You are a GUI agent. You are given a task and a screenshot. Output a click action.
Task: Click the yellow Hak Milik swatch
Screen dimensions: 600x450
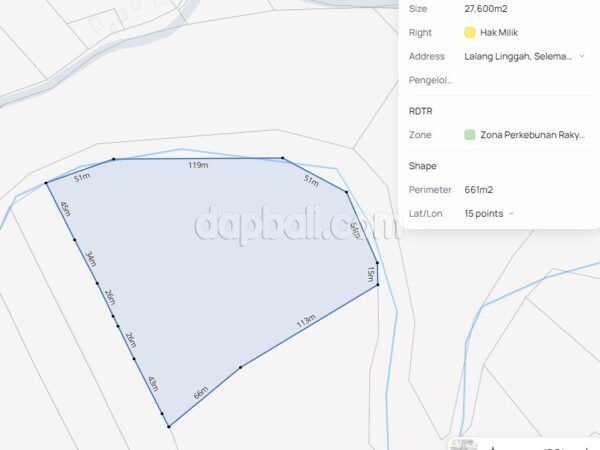tap(470, 33)
